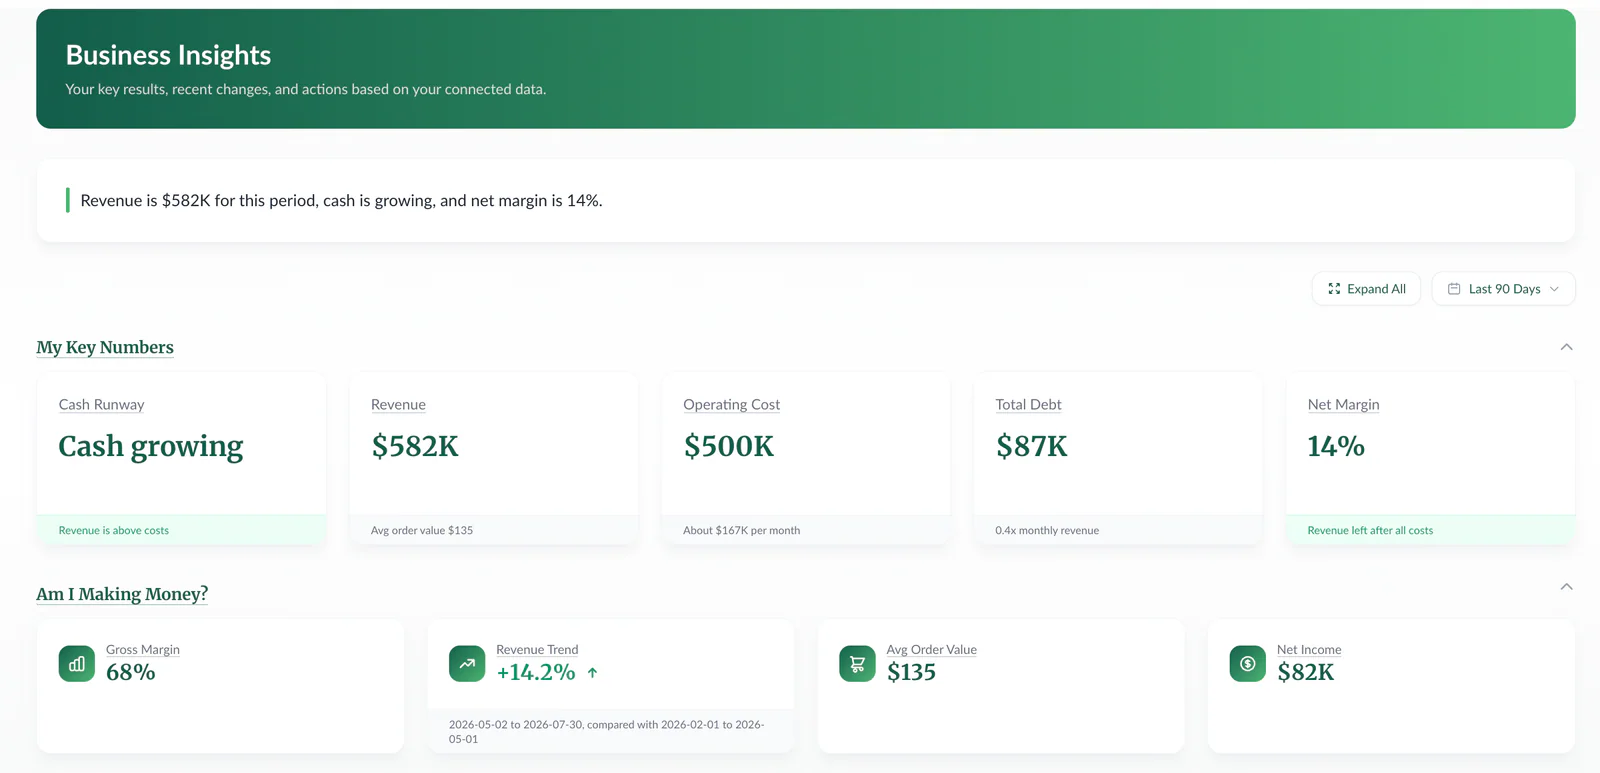This screenshot has height=773, width=1600.
Task: Click the Gross Margin label
Action: coord(143,649)
